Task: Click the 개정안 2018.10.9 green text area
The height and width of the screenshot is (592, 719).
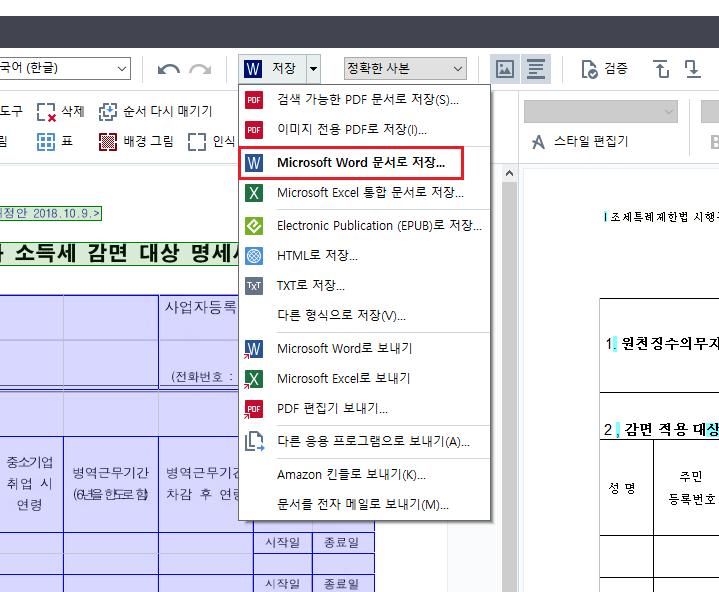Action: pos(50,214)
